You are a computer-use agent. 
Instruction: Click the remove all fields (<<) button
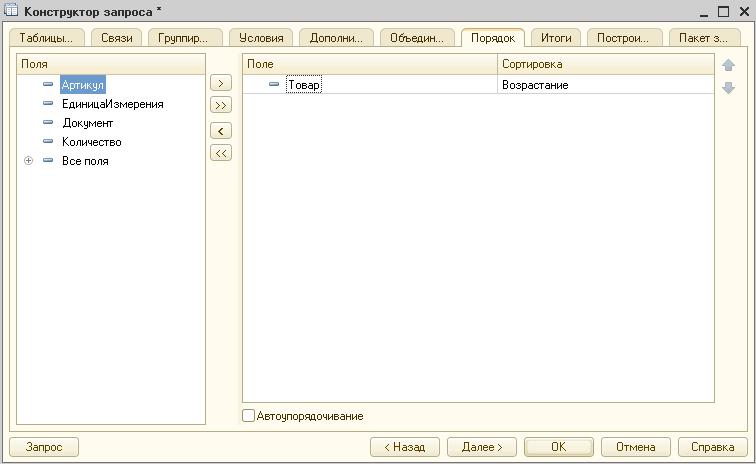click(220, 153)
